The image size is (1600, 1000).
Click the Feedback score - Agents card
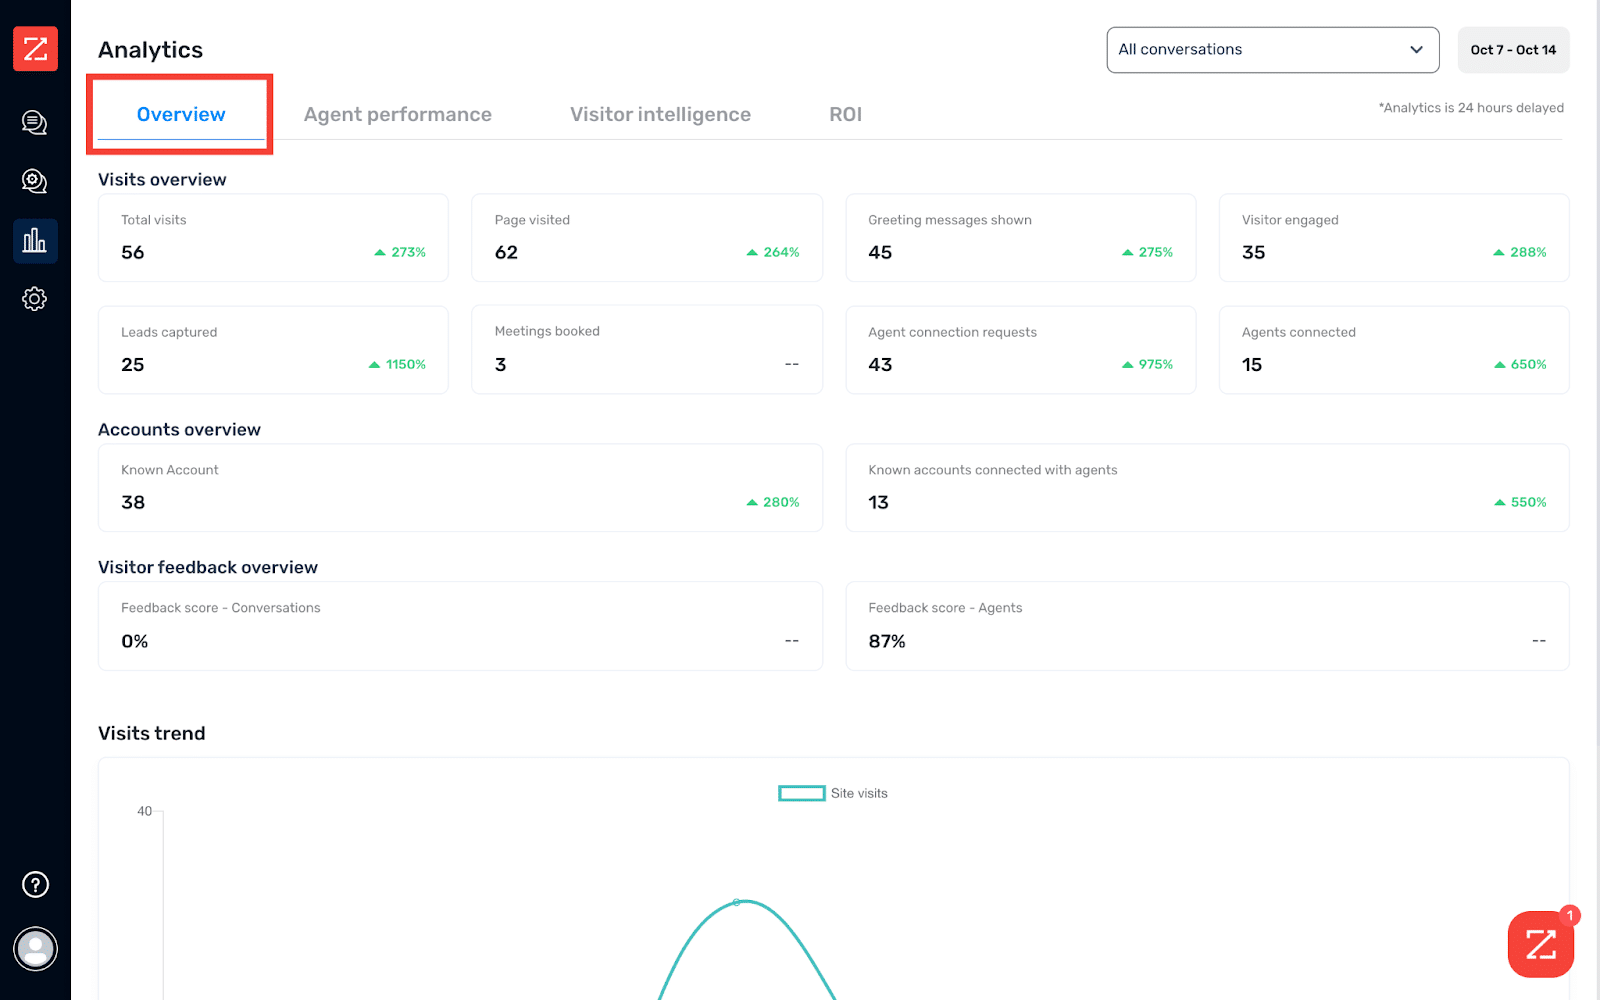[1207, 626]
